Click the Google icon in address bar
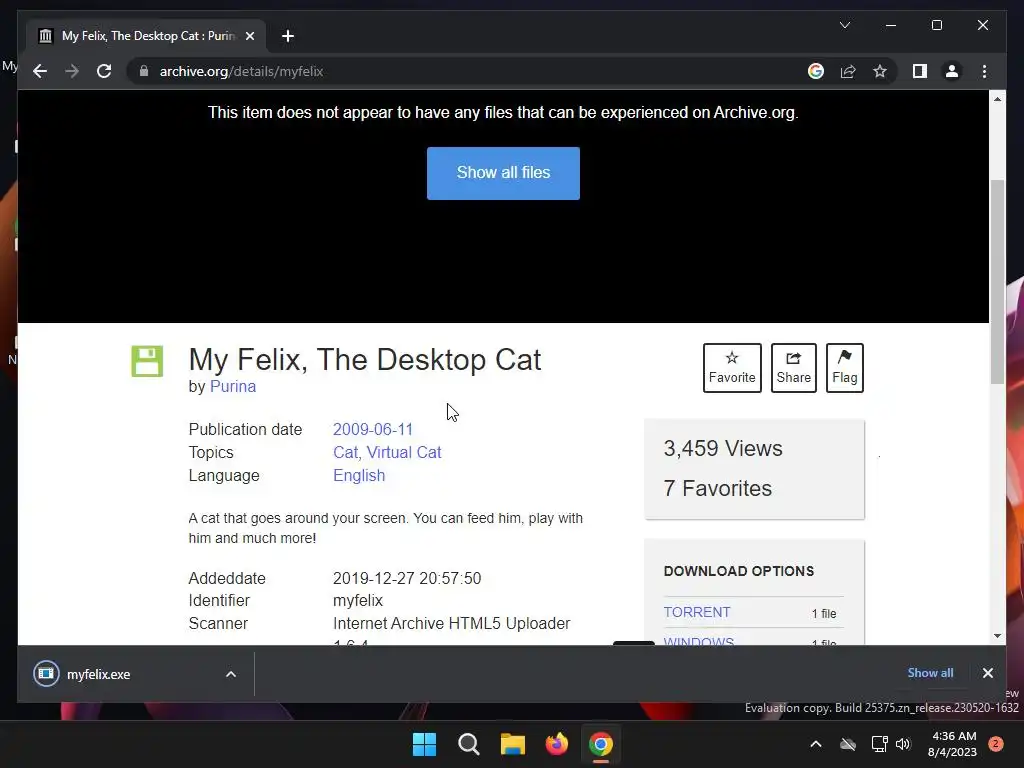This screenshot has height=768, width=1024. coord(816,71)
